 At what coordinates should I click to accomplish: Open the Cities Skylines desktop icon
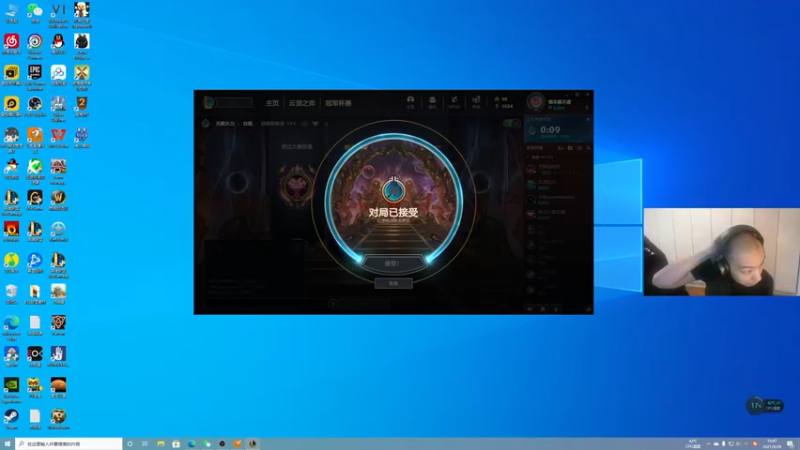pos(58,108)
